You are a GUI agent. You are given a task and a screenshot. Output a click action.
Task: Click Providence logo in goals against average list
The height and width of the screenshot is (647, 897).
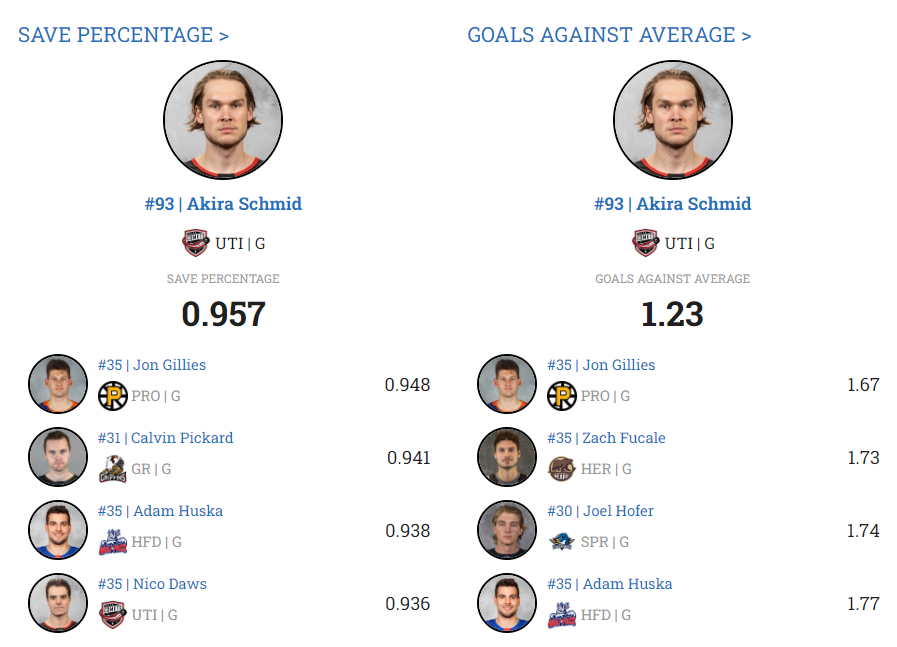(x=562, y=396)
